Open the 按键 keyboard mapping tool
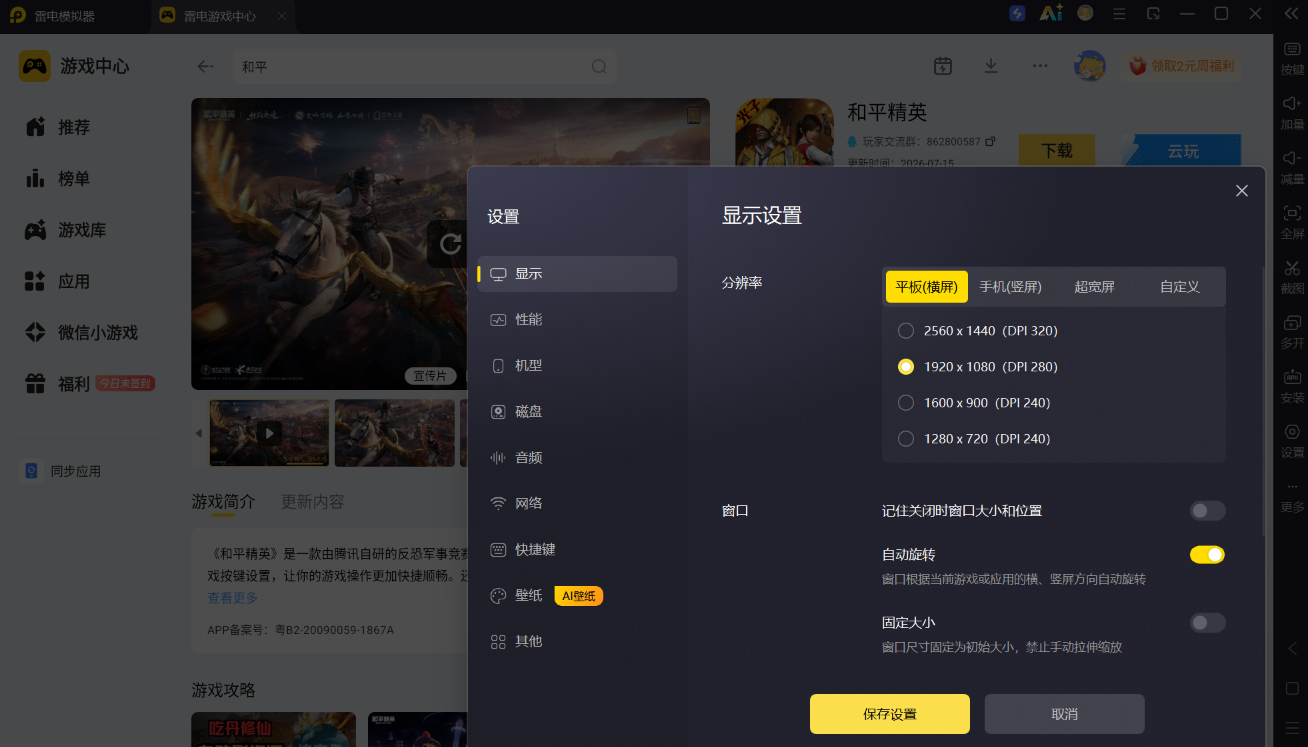This screenshot has height=747, width=1308. 1292,58
